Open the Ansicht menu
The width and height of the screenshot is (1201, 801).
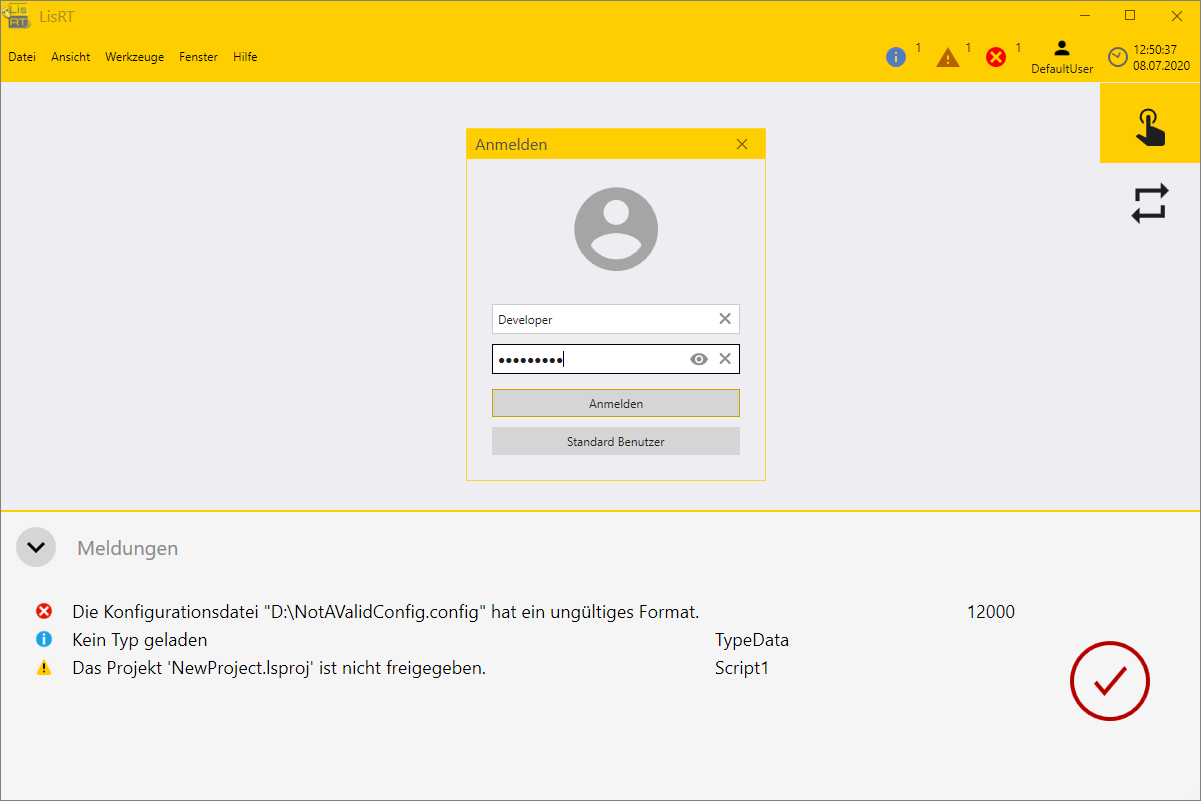coord(71,57)
